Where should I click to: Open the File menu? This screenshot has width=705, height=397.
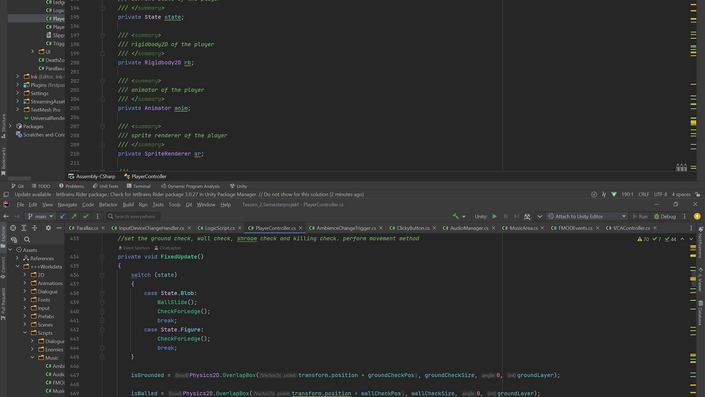point(20,205)
